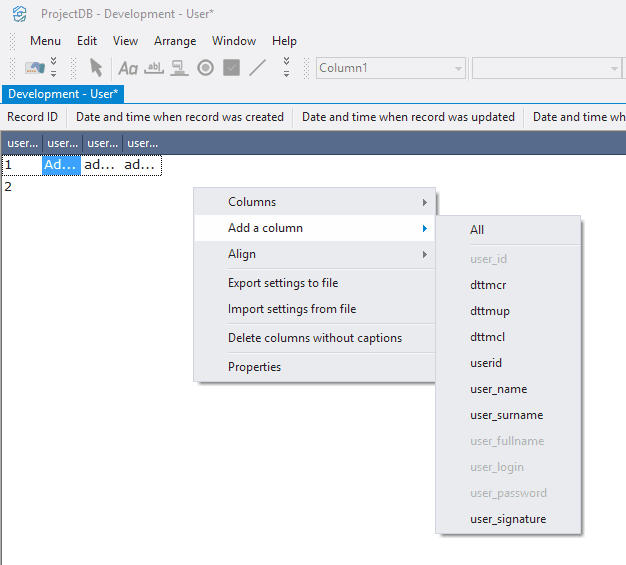This screenshot has height=565, width=626.
Task: Expand the Columns submenu
Action: pos(314,202)
